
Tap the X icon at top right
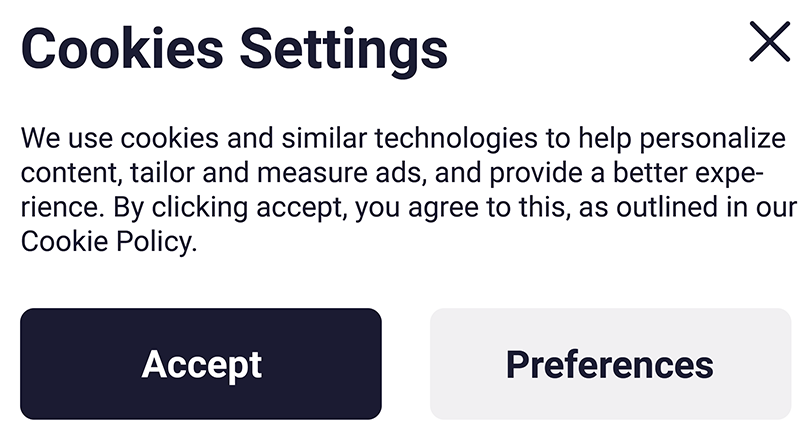tap(769, 42)
